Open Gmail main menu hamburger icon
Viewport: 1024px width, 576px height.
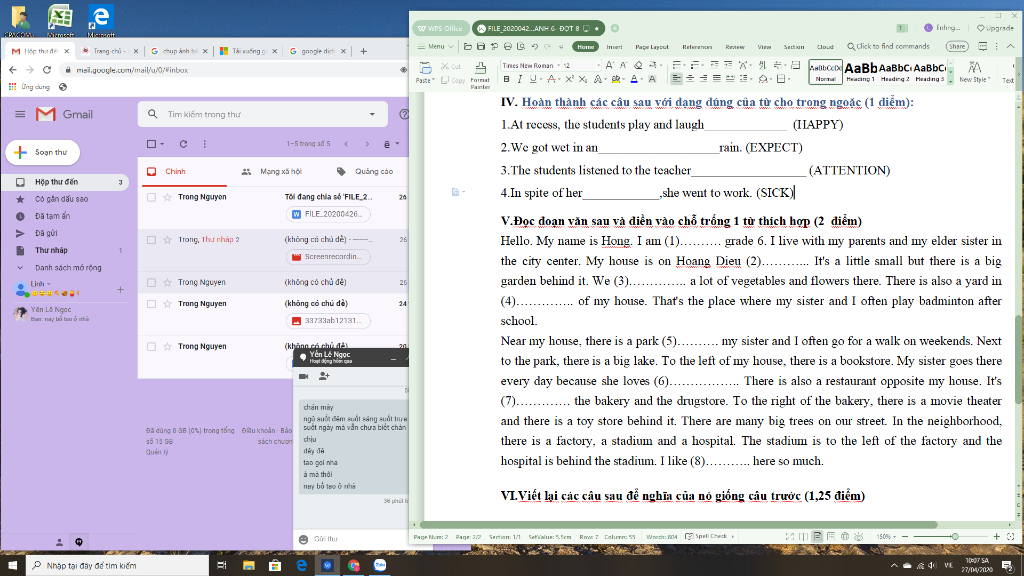(x=20, y=114)
